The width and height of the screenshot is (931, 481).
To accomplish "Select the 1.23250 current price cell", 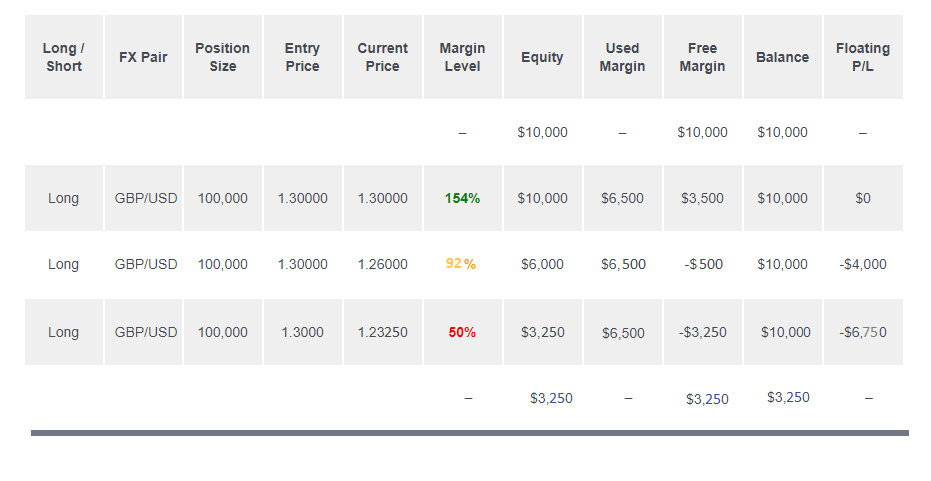I will click(383, 332).
